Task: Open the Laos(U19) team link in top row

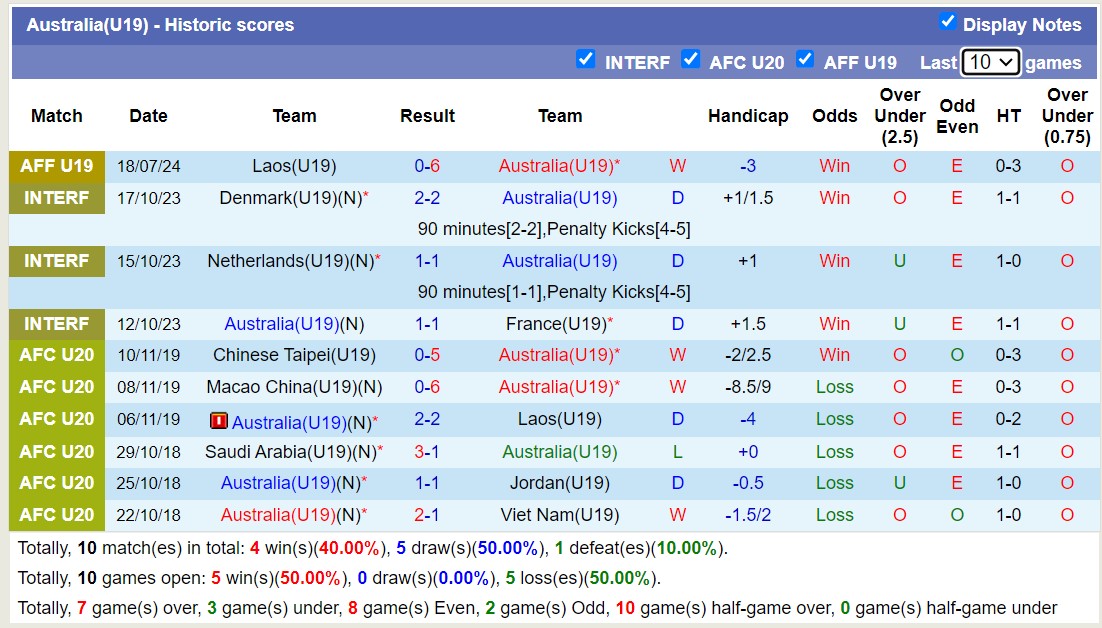Action: pyautogui.click(x=294, y=166)
